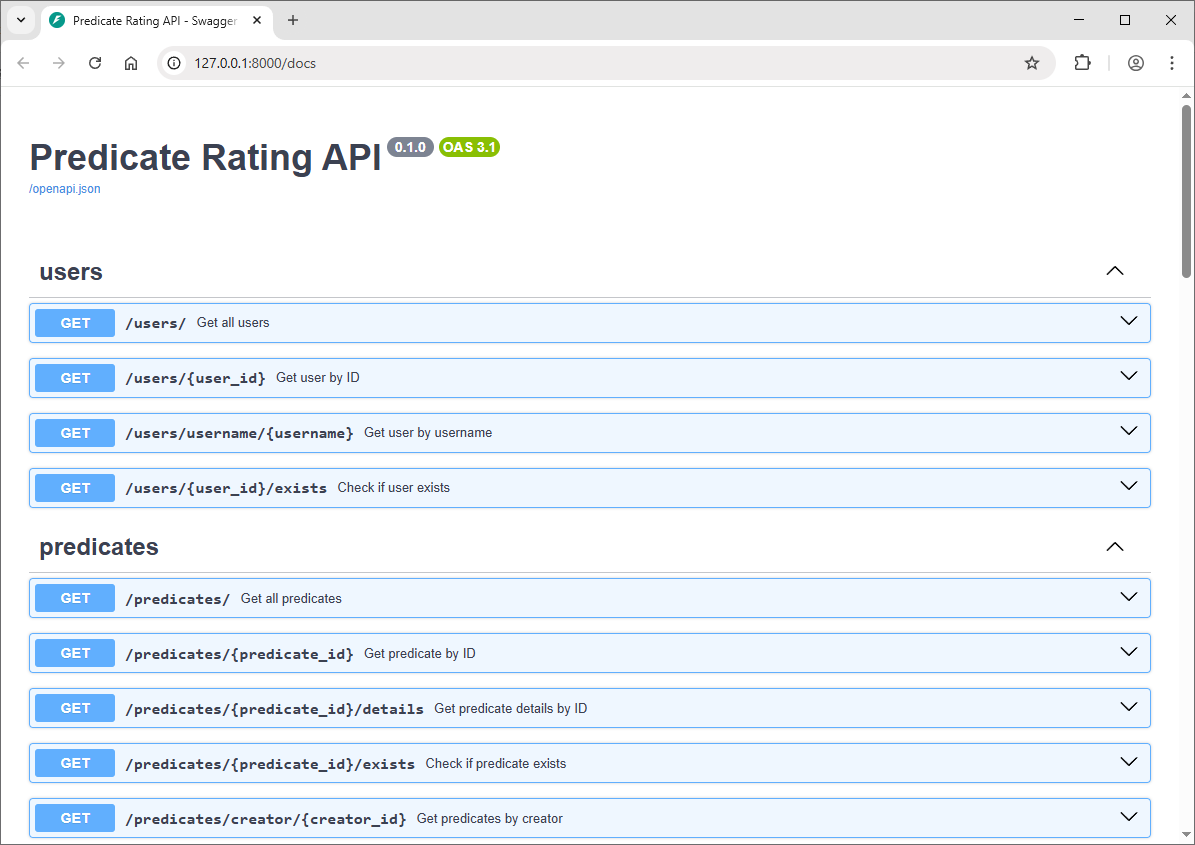Click the 'Get predicates by creator' text
1195x845 pixels.
490,818
